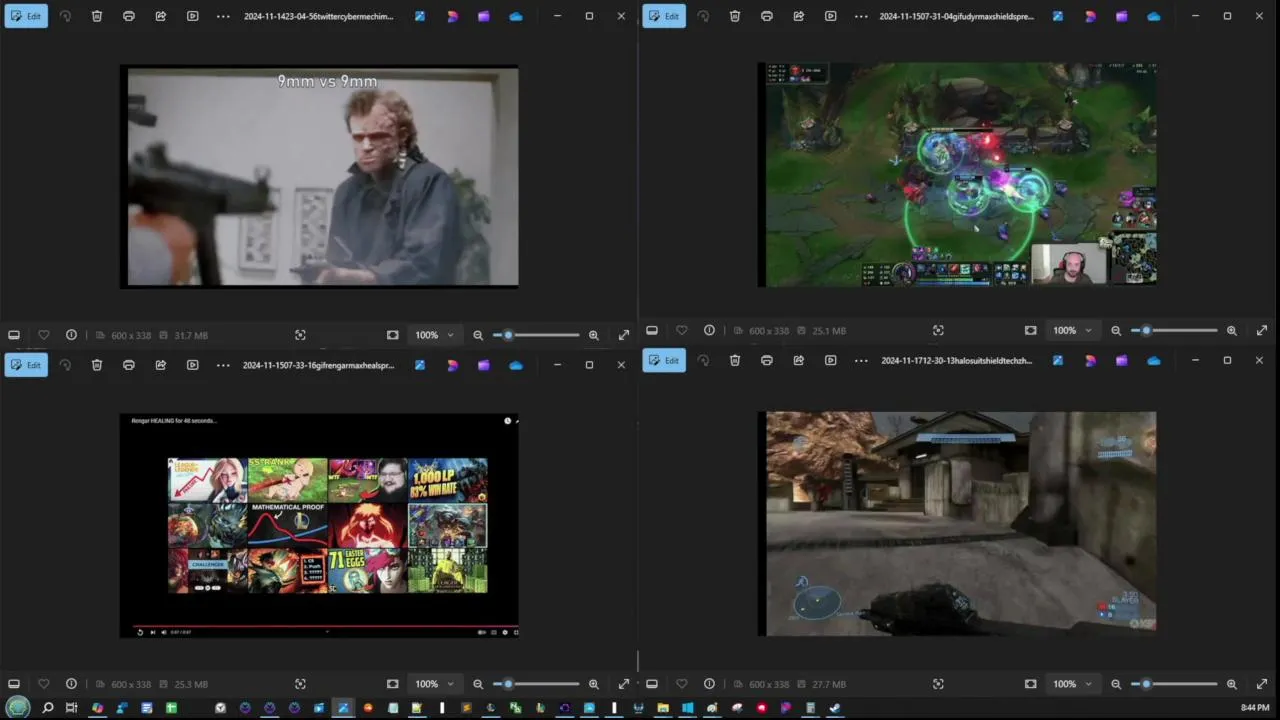Image resolution: width=1280 pixels, height=720 pixels.
Task: Zoom in on the gifrengarmaxhealspr image
Action: [x=594, y=684]
